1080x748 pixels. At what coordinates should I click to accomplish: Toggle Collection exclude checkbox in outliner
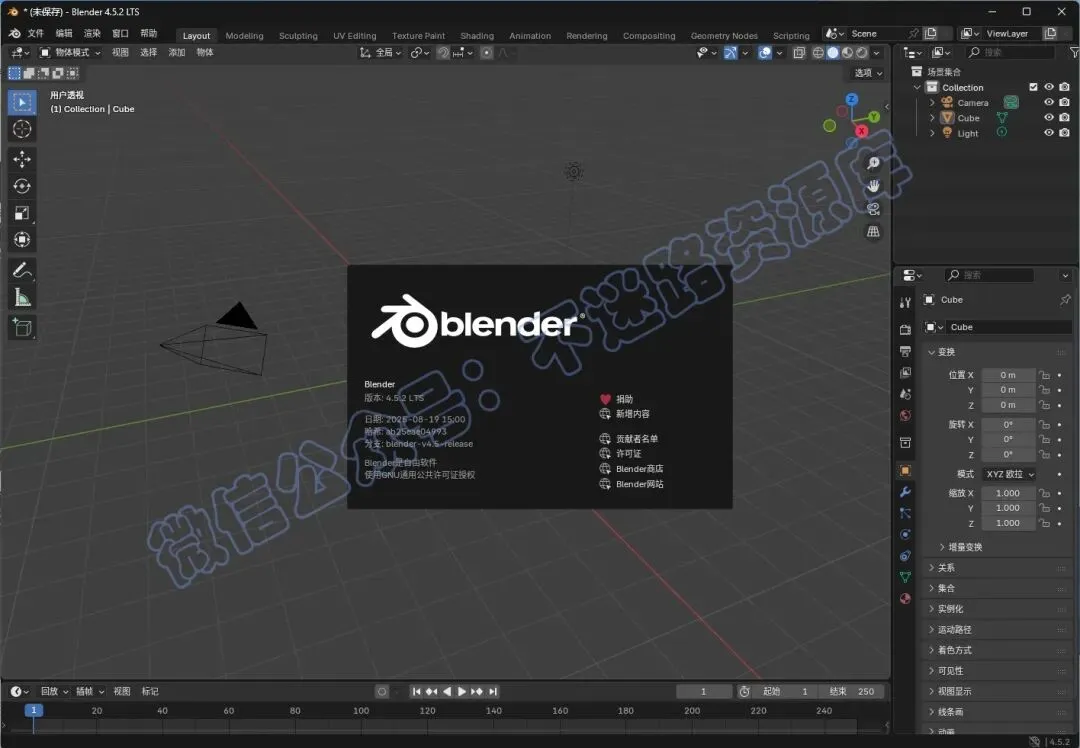1033,87
